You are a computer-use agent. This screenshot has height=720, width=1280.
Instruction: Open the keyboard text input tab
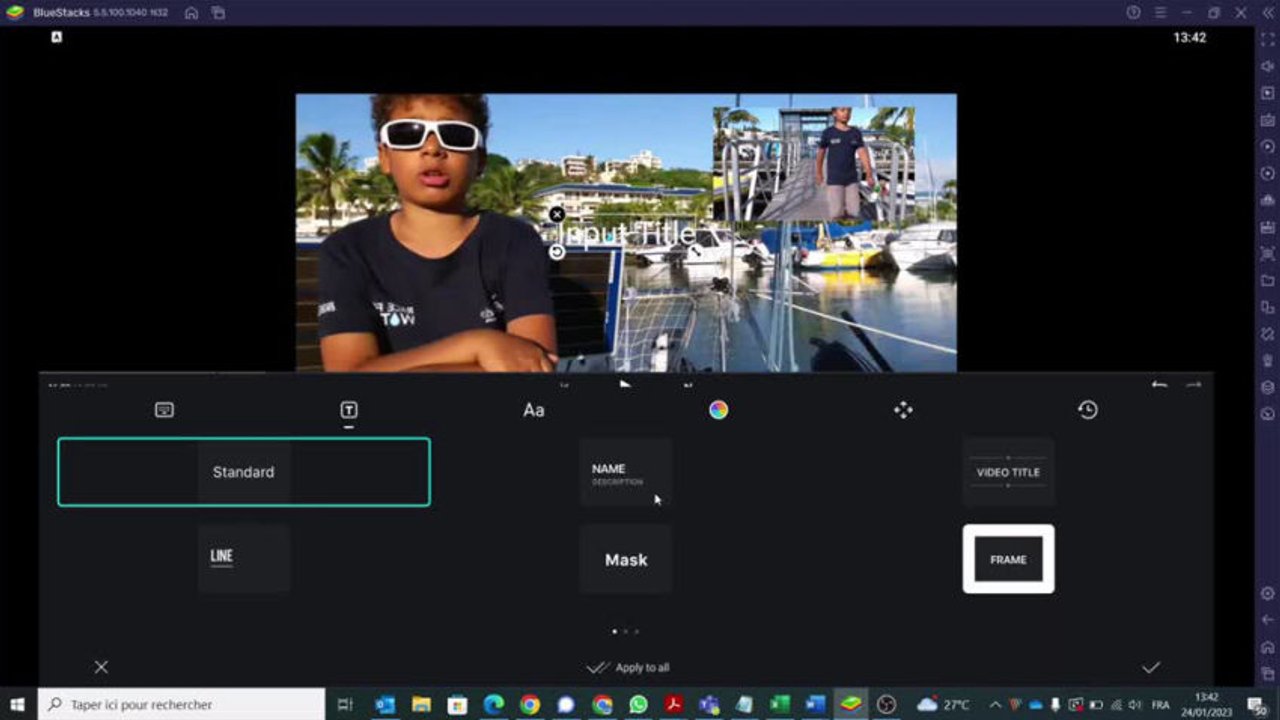[165, 410]
